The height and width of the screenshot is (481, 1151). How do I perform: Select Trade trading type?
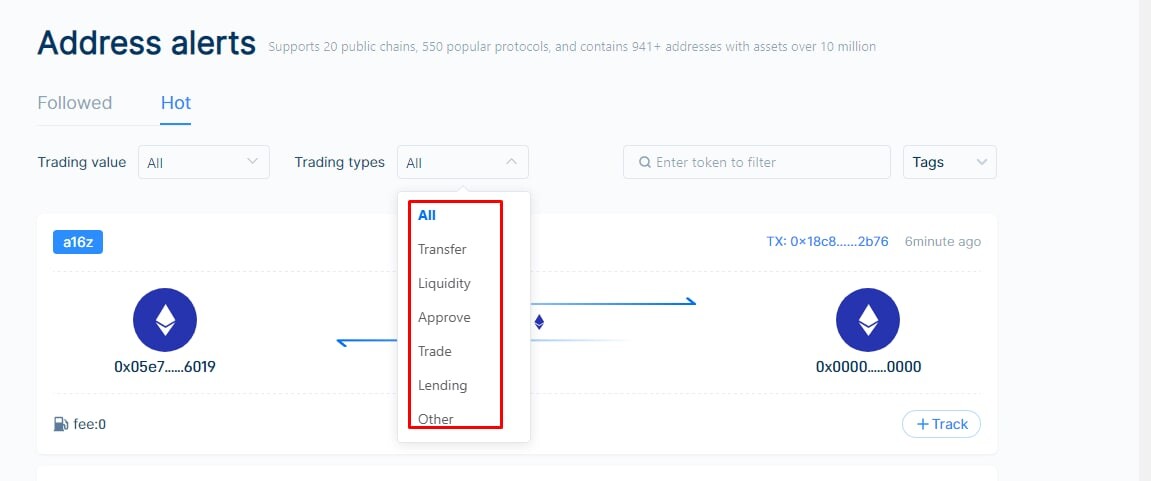point(435,351)
